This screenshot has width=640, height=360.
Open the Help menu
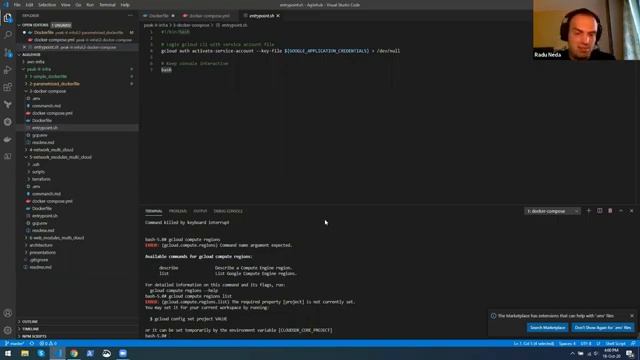click(x=125, y=5)
